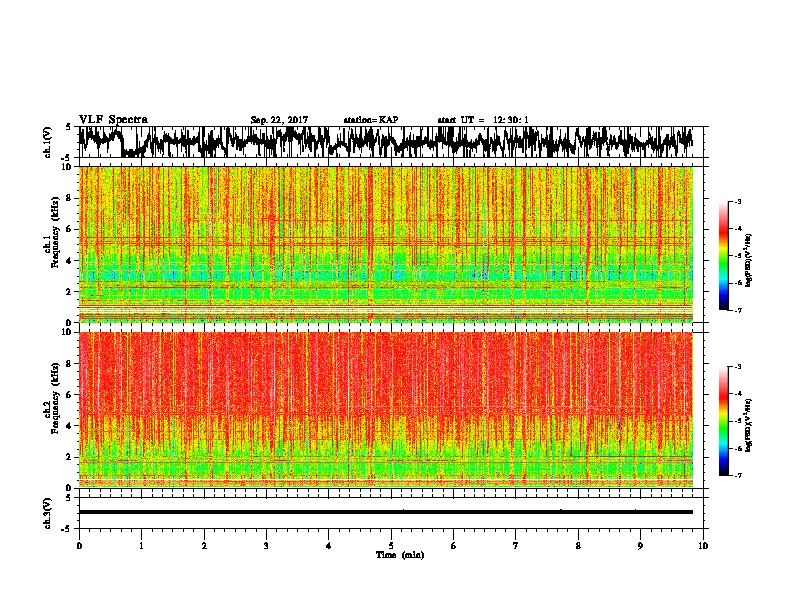The image size is (792, 612).
Task: Click the ch.1 color scale units label
Action: point(750,261)
